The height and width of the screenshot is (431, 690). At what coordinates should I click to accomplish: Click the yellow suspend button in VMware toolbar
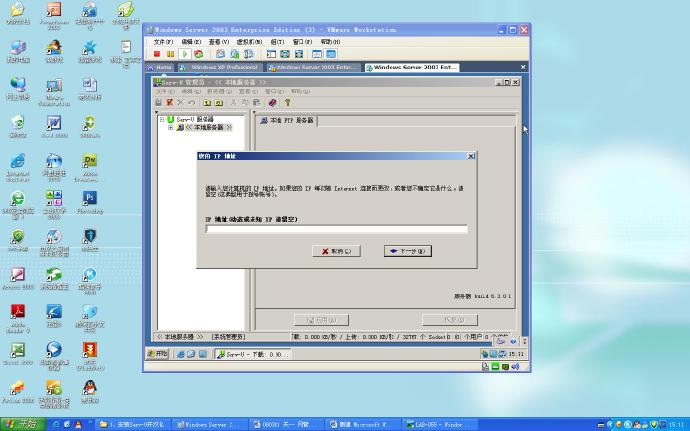pos(170,54)
